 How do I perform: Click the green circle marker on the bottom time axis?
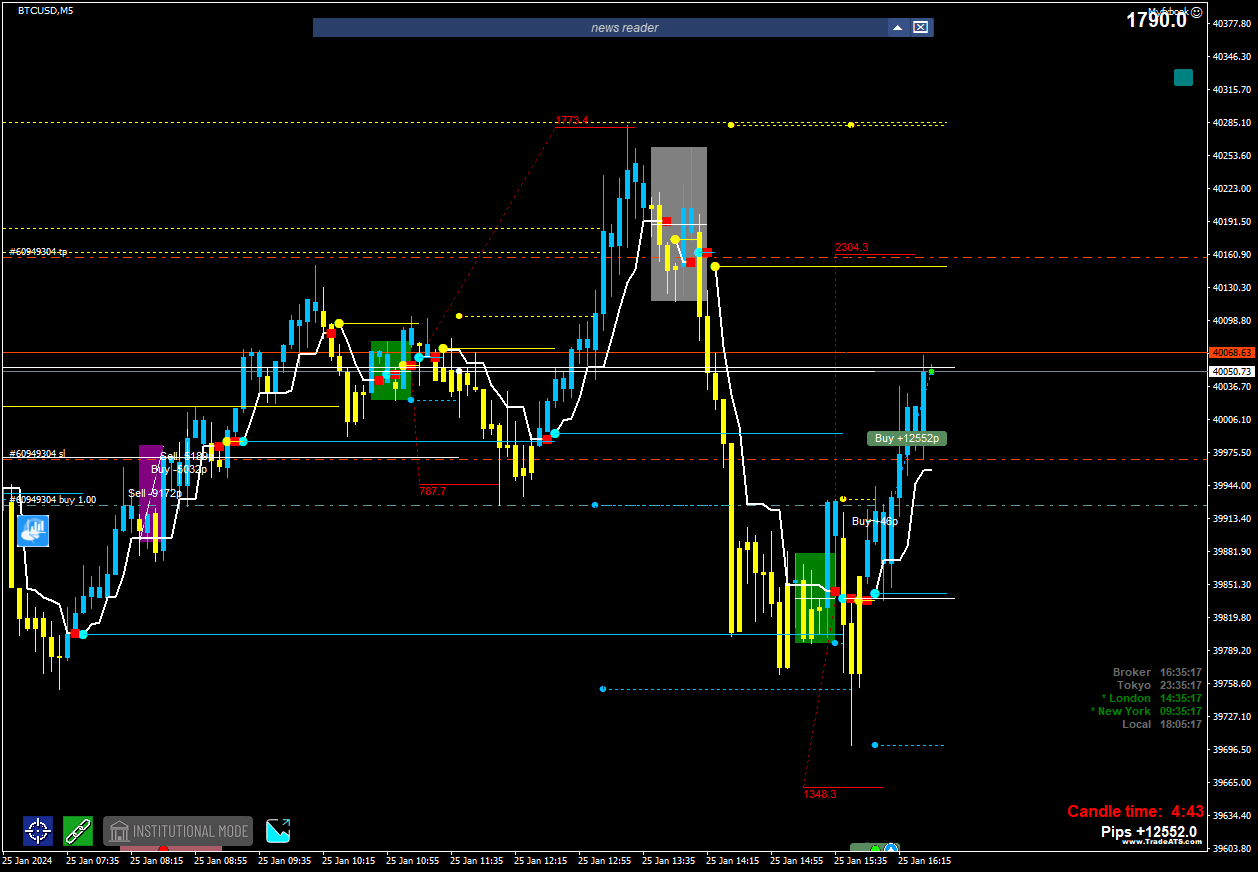tap(875, 849)
